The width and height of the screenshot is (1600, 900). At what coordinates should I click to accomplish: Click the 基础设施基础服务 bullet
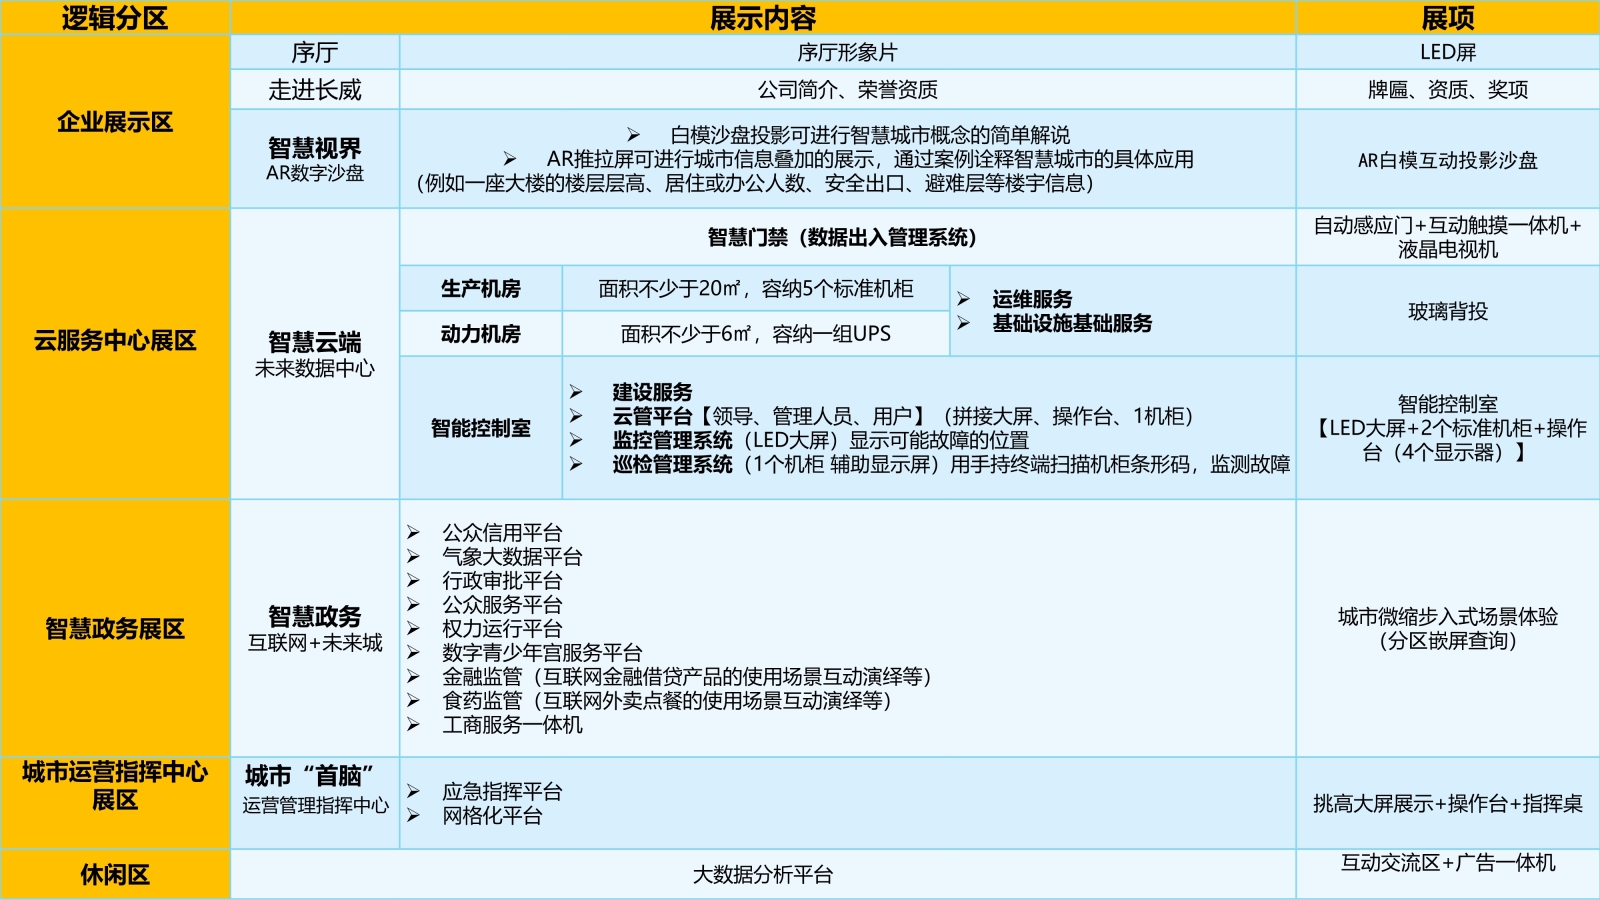(1055, 323)
